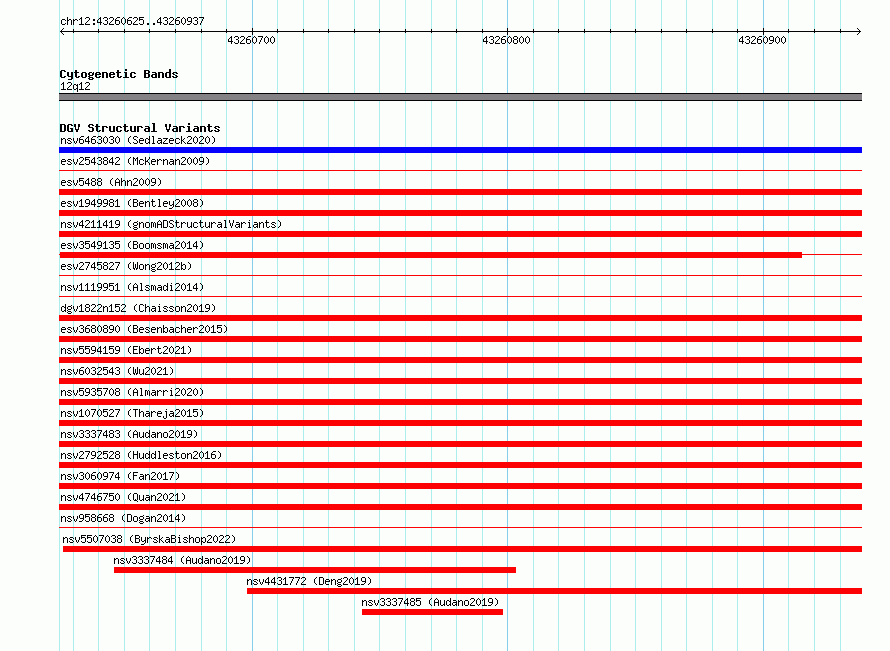
Task: Click the red nsv4431772 Deng2019 bar
Action: [555, 591]
